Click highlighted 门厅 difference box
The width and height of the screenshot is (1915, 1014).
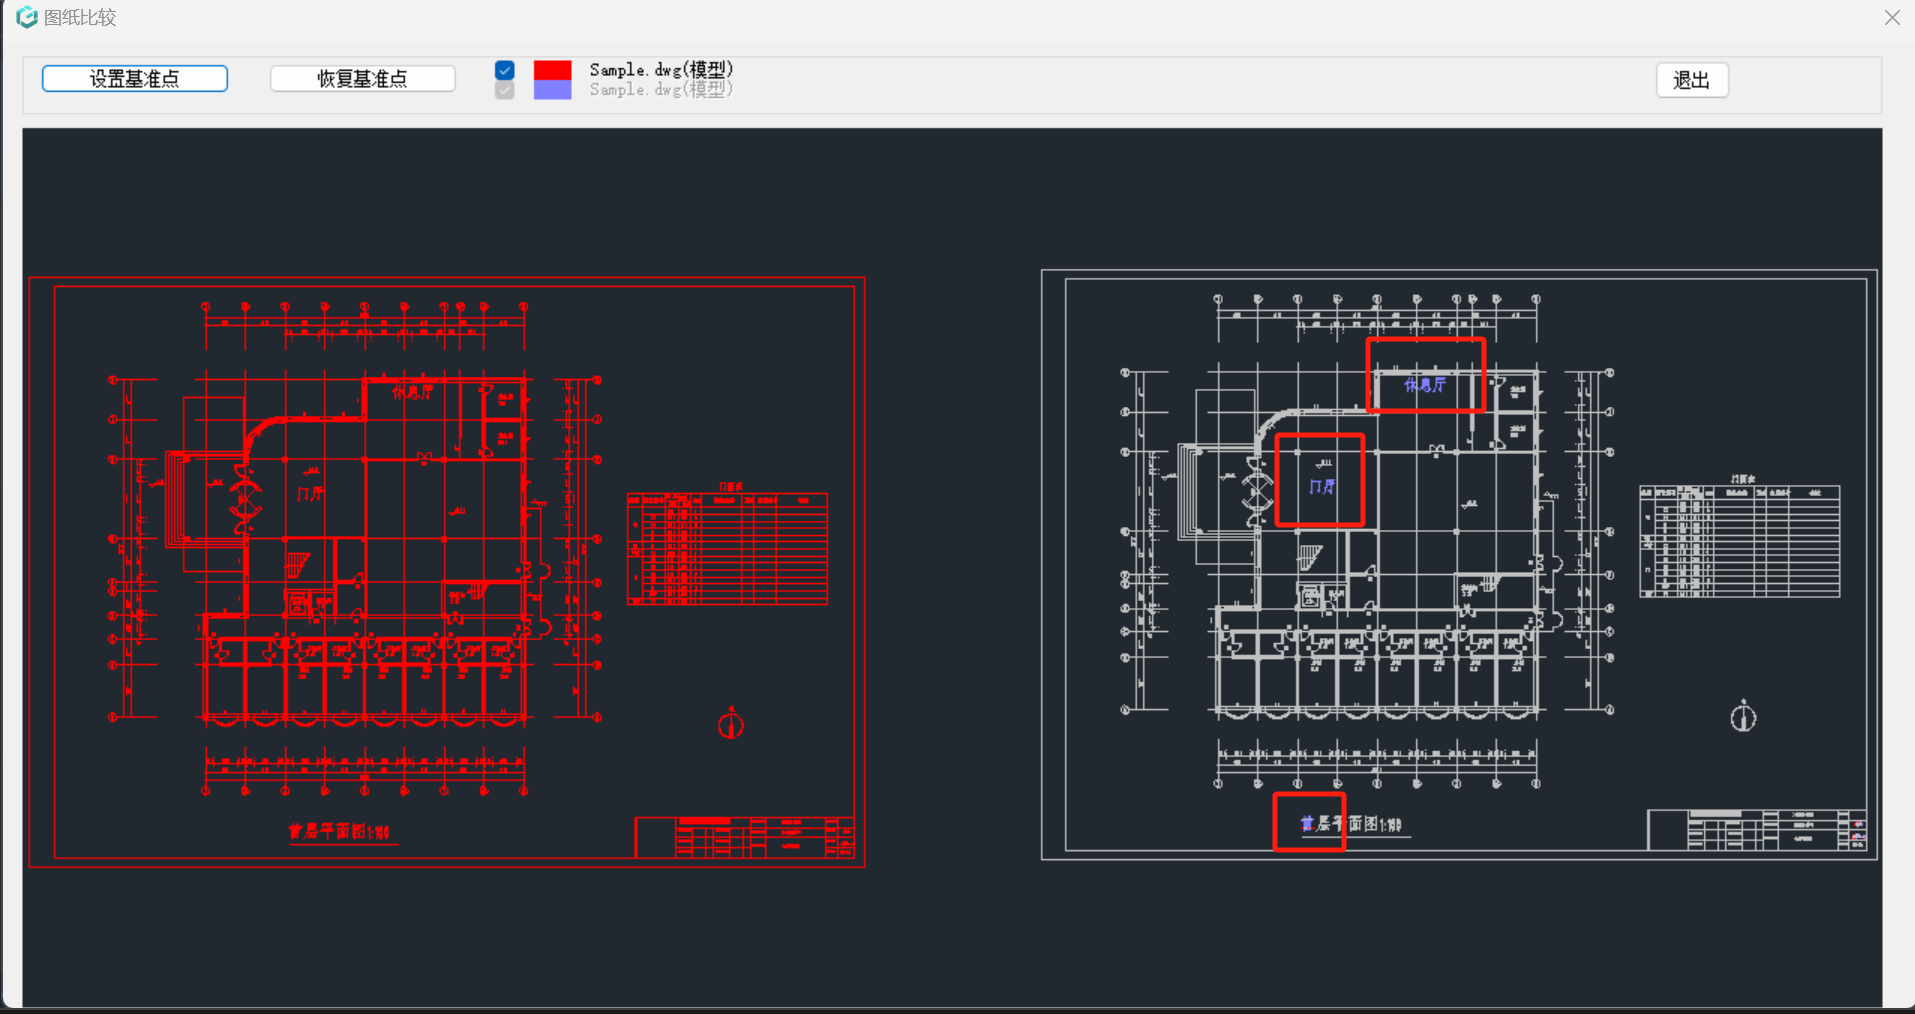(1320, 480)
